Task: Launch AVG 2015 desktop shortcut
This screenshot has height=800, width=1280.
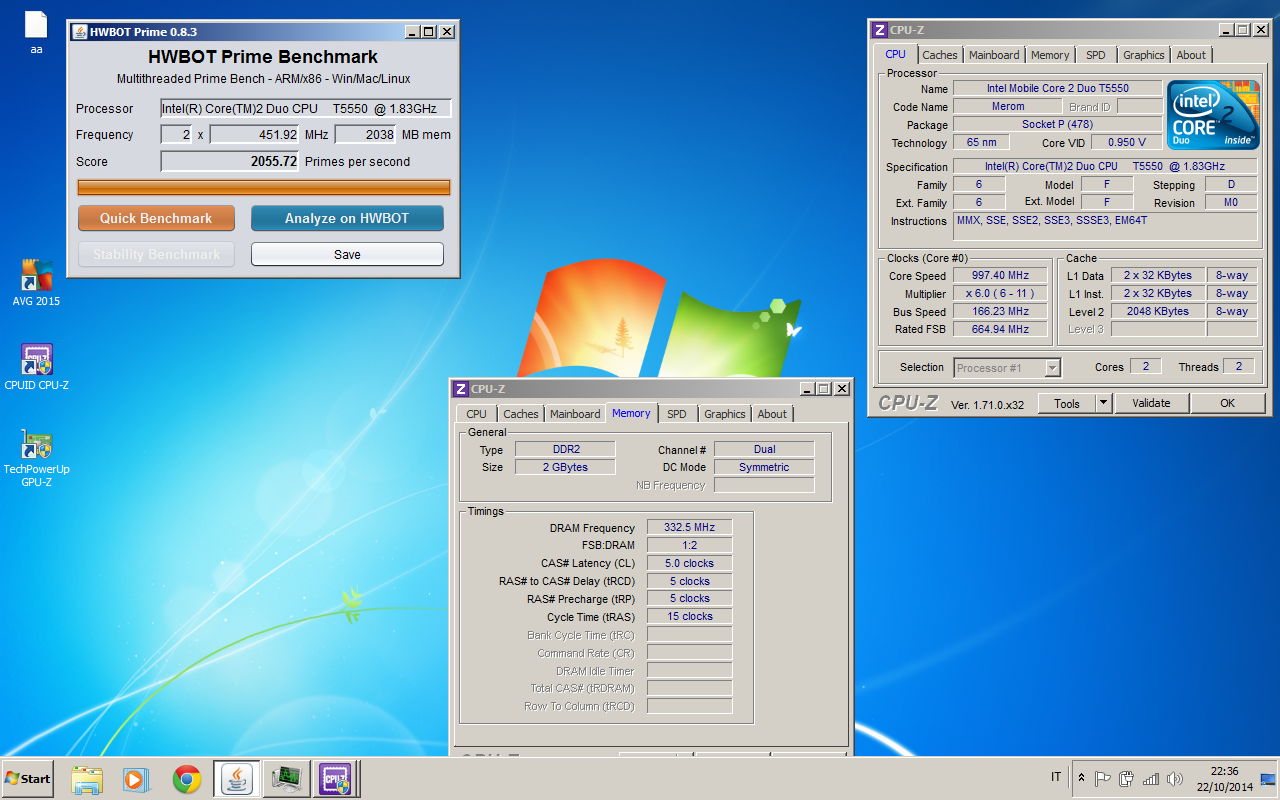Action: [x=36, y=283]
